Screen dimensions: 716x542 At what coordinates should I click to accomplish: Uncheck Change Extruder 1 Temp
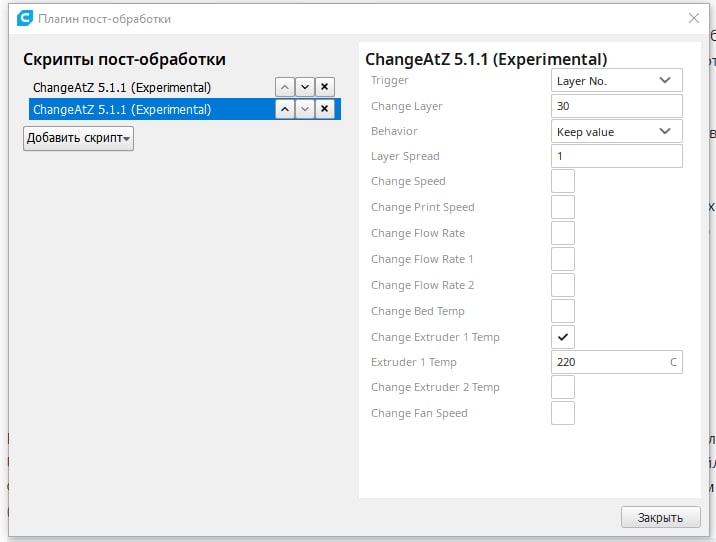click(x=563, y=337)
